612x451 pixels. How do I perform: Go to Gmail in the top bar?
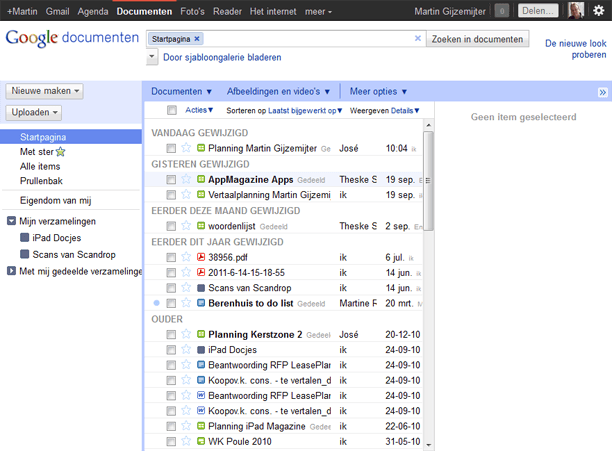tap(57, 11)
